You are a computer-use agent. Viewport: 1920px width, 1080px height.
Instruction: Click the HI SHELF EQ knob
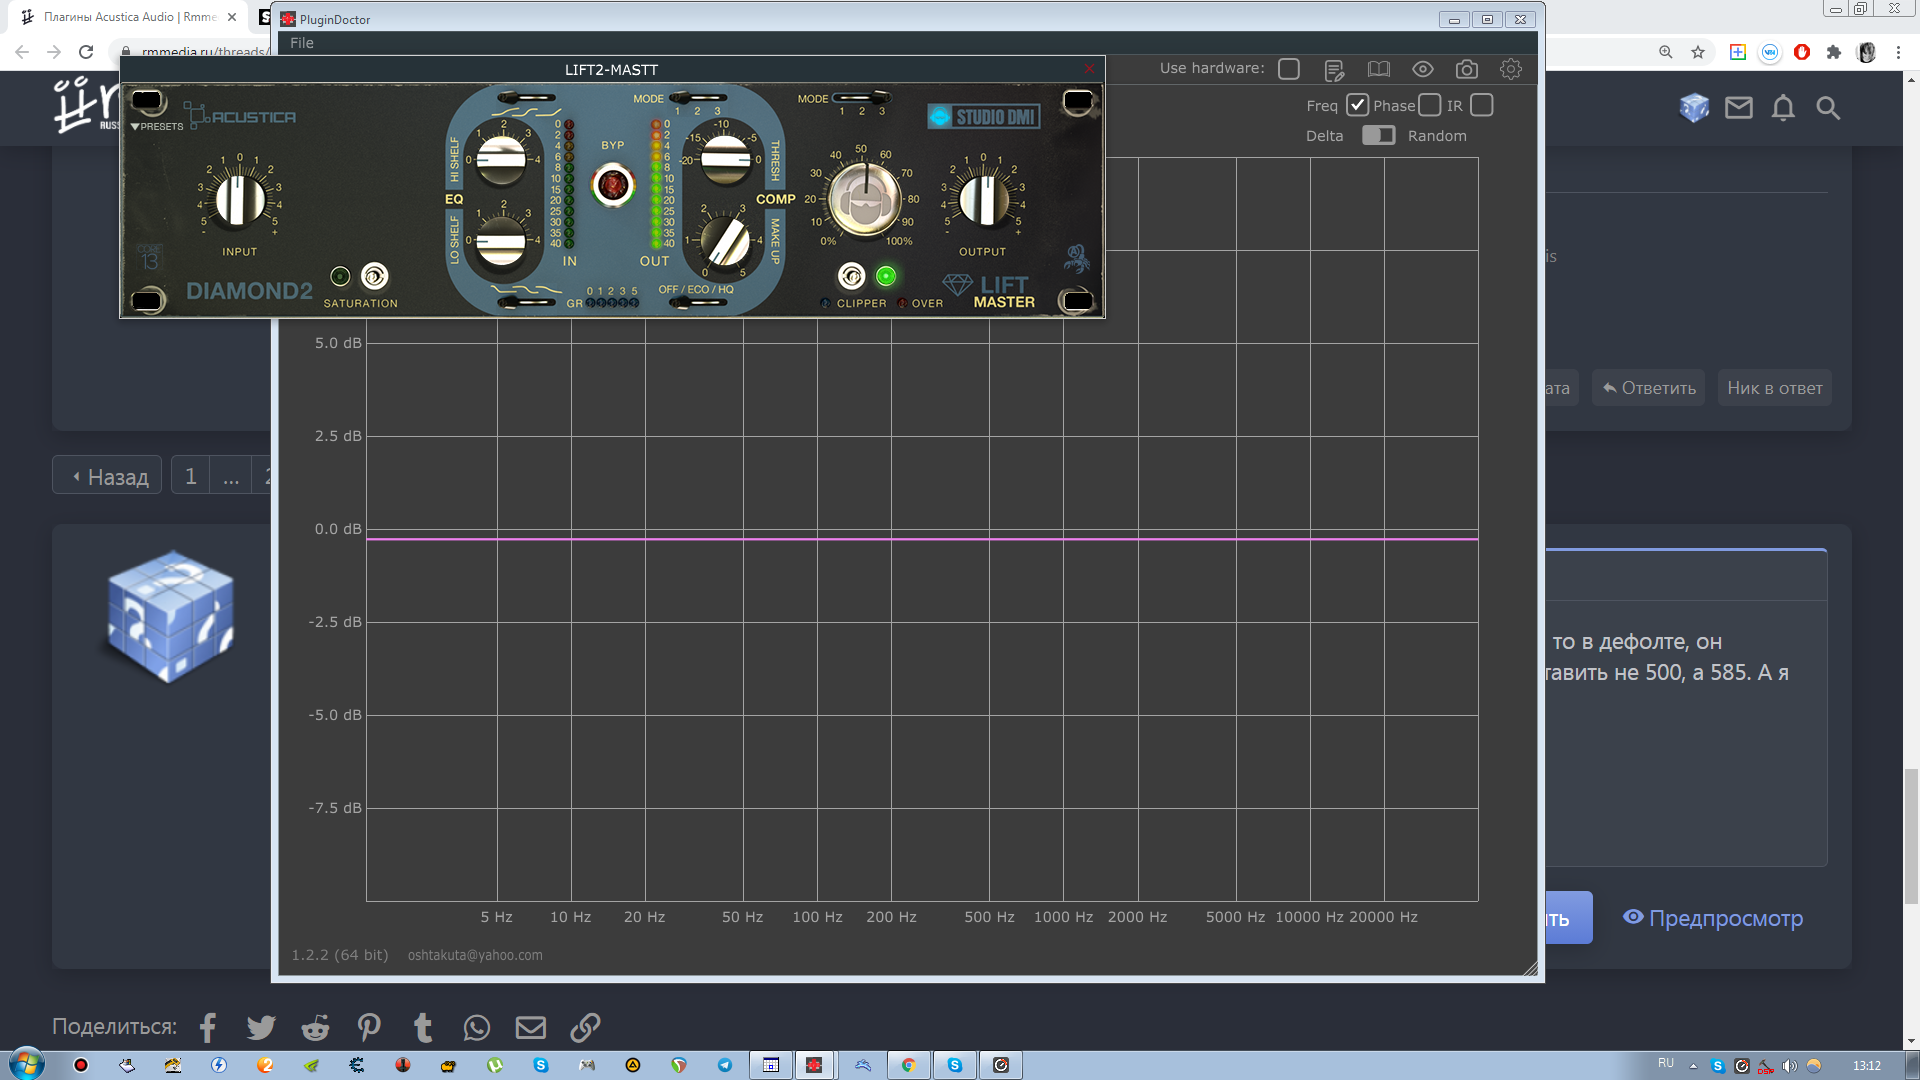[x=501, y=160]
